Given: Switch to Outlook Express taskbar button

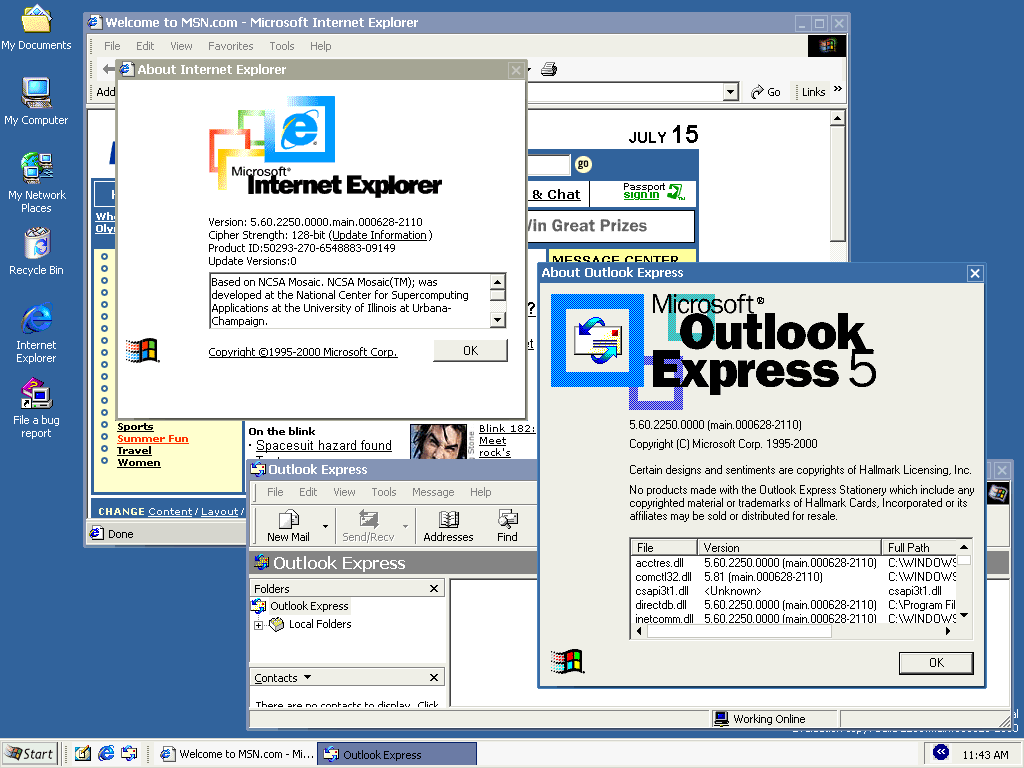Looking at the screenshot, I should [x=398, y=754].
